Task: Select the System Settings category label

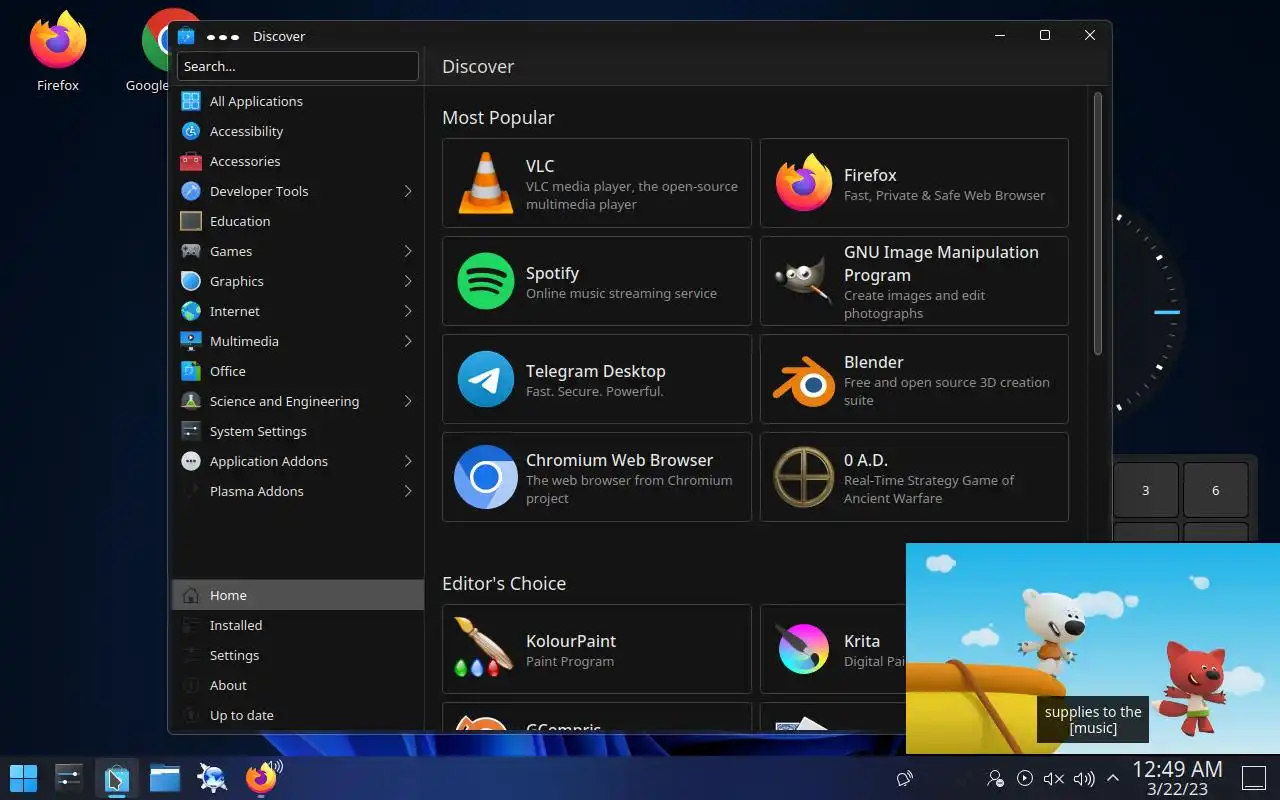Action: [x=258, y=431]
